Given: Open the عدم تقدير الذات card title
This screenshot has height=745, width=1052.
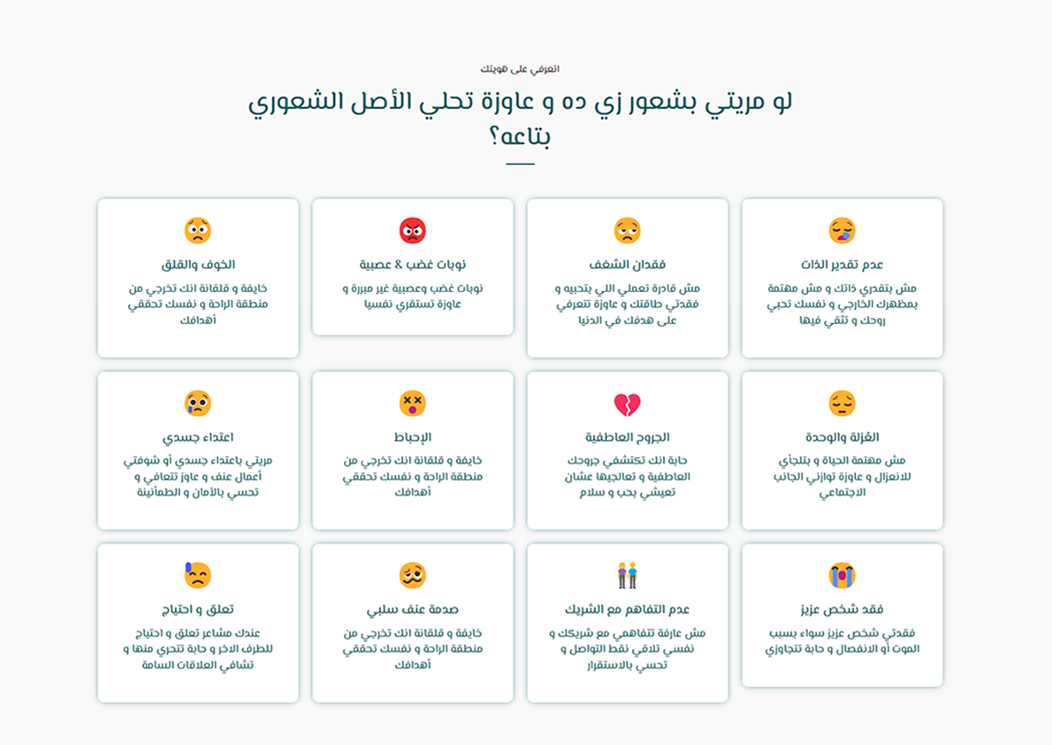Looking at the screenshot, I should (x=842, y=265).
